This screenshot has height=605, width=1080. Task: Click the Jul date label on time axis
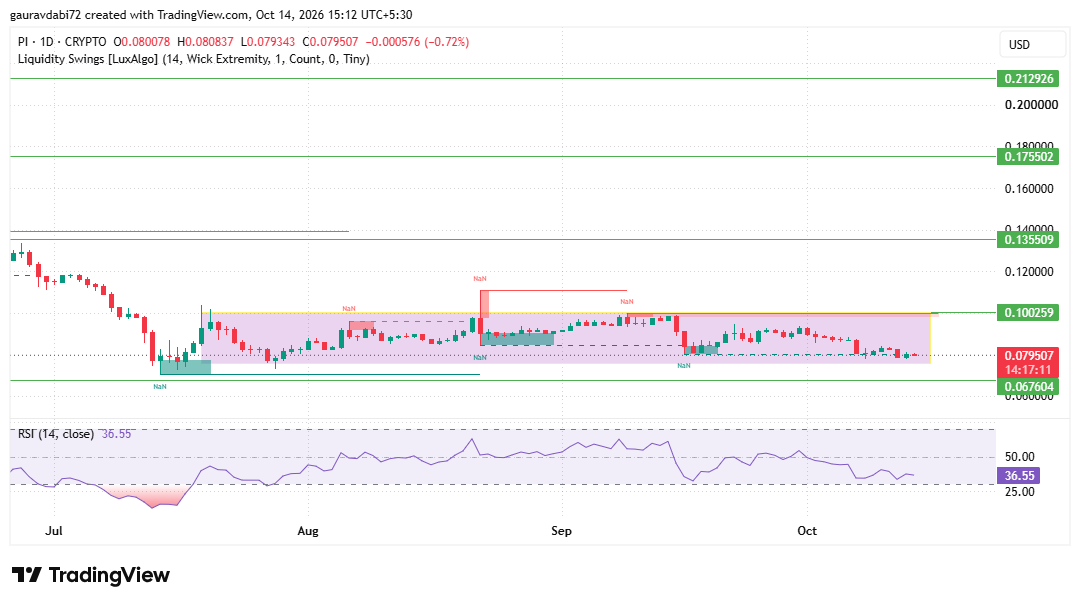(54, 531)
